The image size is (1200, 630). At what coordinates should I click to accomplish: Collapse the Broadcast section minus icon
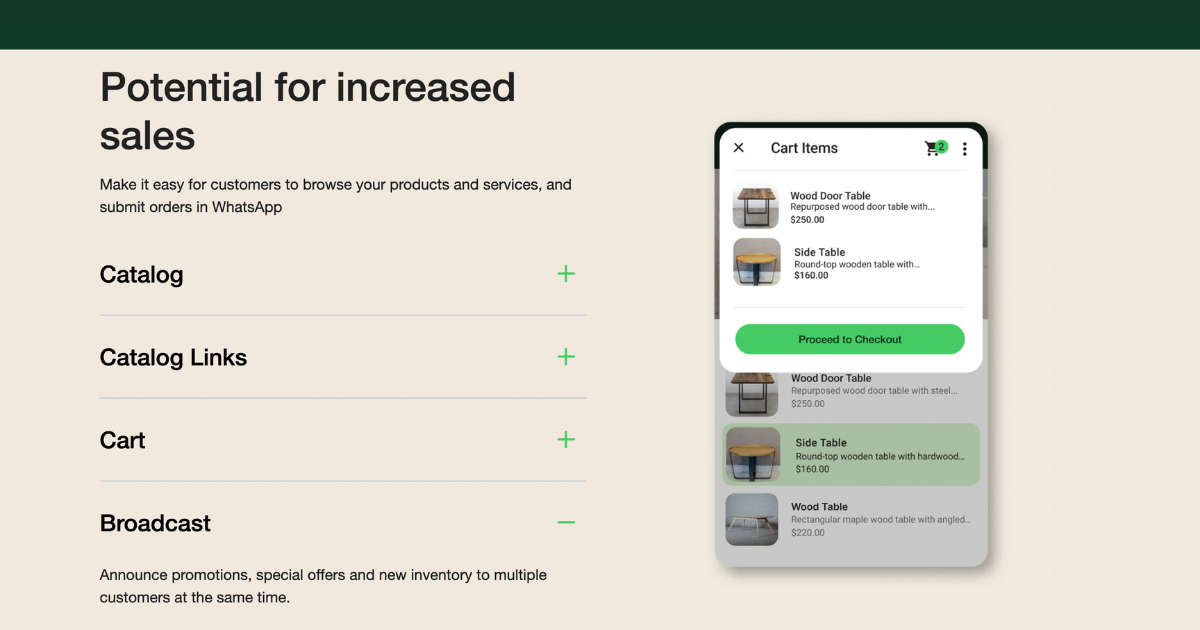[566, 522]
